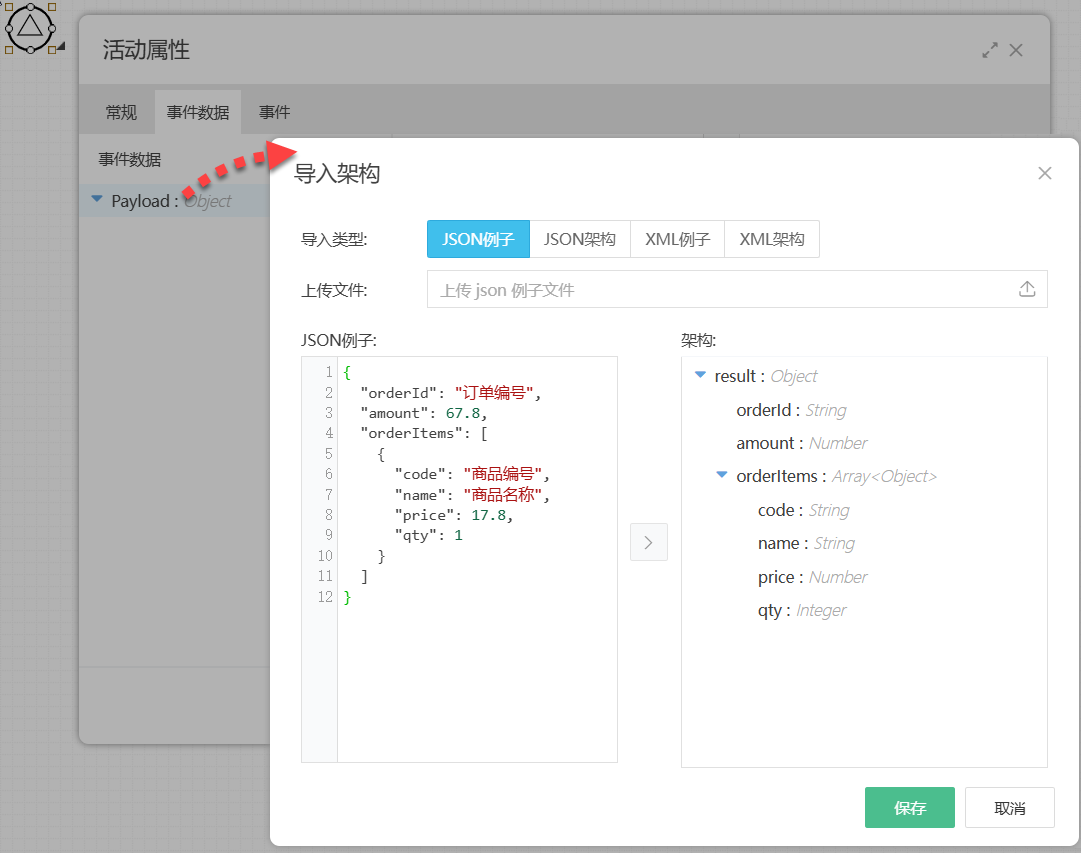The width and height of the screenshot is (1081, 853).
Task: Click the arrow button to generate the schema
Action: pos(648,541)
